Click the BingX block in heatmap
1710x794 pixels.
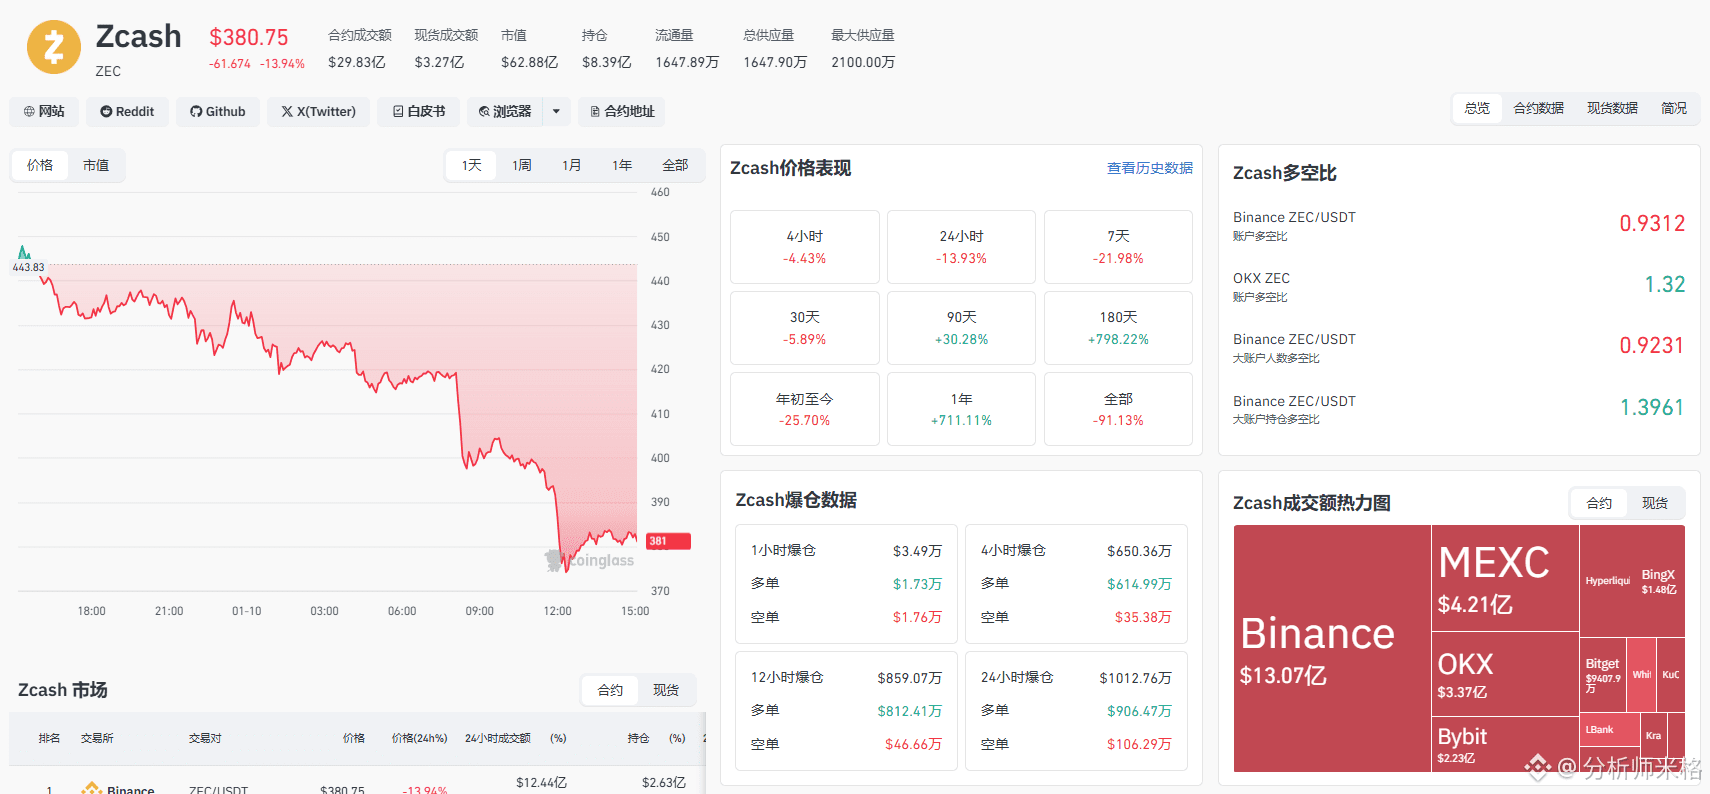coord(1660,581)
